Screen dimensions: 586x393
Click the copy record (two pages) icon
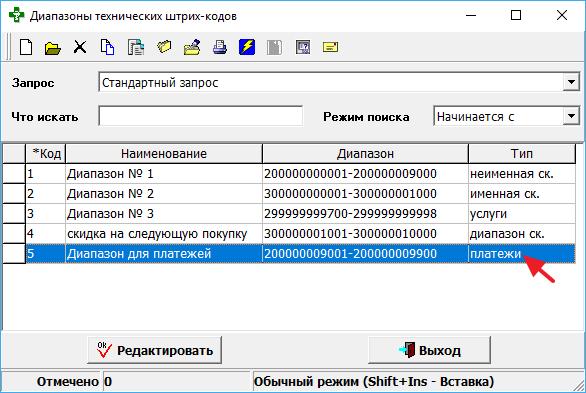[107, 47]
